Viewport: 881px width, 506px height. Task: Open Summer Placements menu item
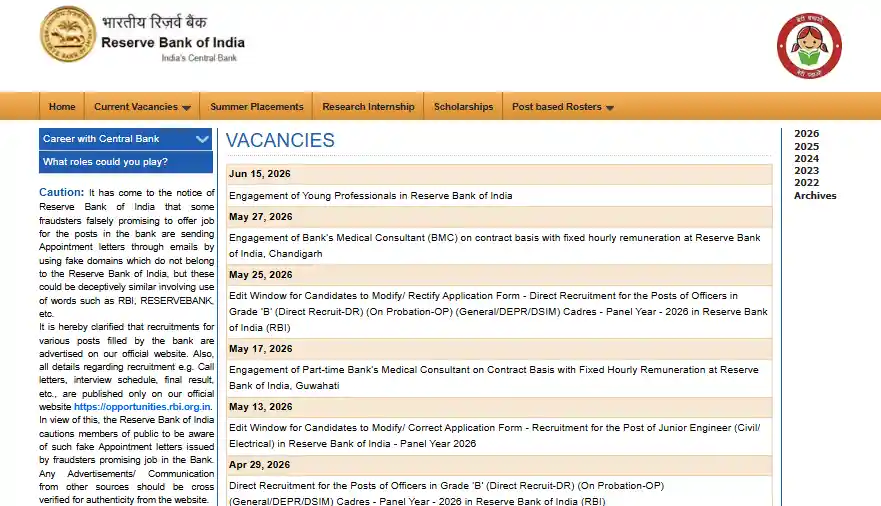(x=256, y=107)
